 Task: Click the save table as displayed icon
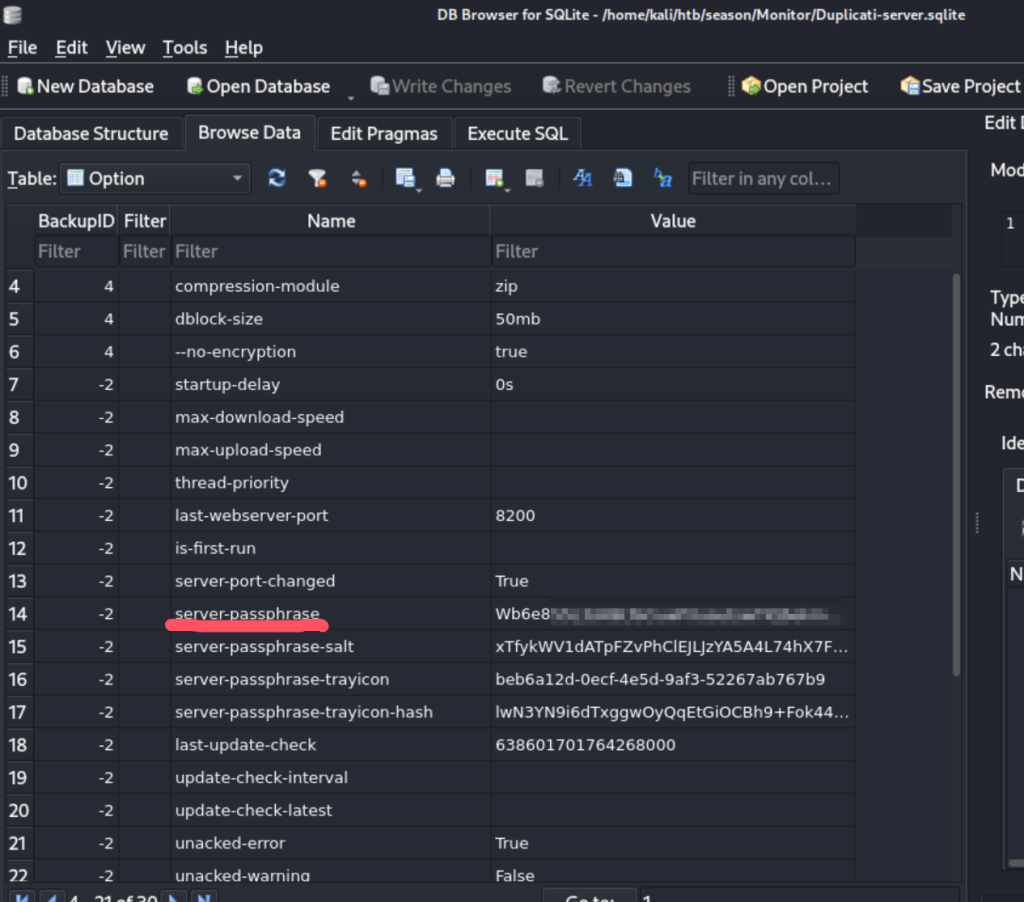406,178
